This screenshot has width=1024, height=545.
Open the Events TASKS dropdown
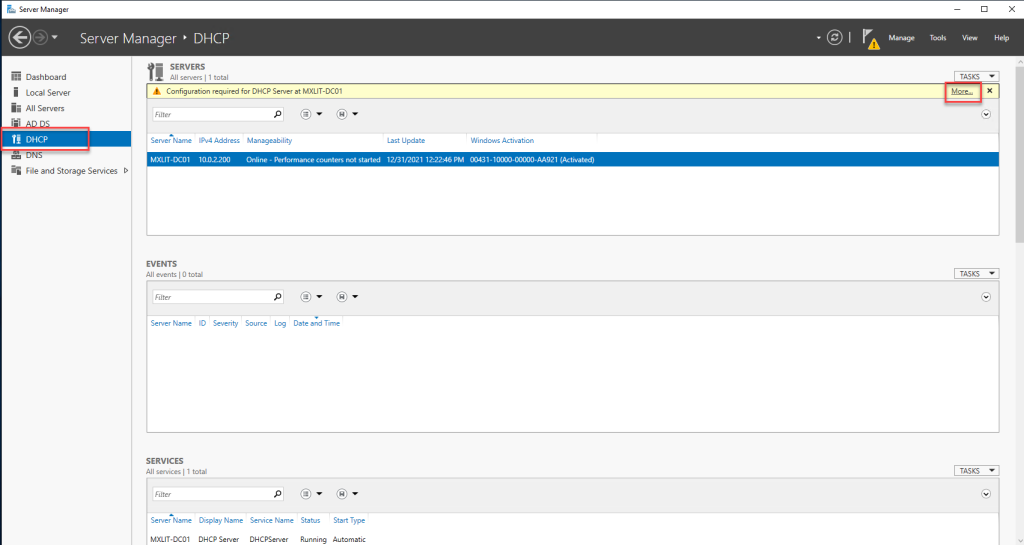976,273
